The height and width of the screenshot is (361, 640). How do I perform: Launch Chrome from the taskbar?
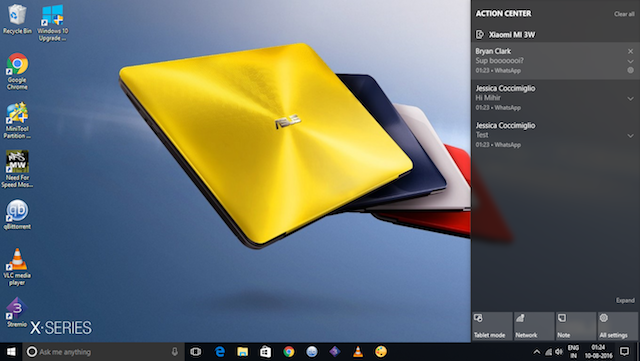point(289,352)
